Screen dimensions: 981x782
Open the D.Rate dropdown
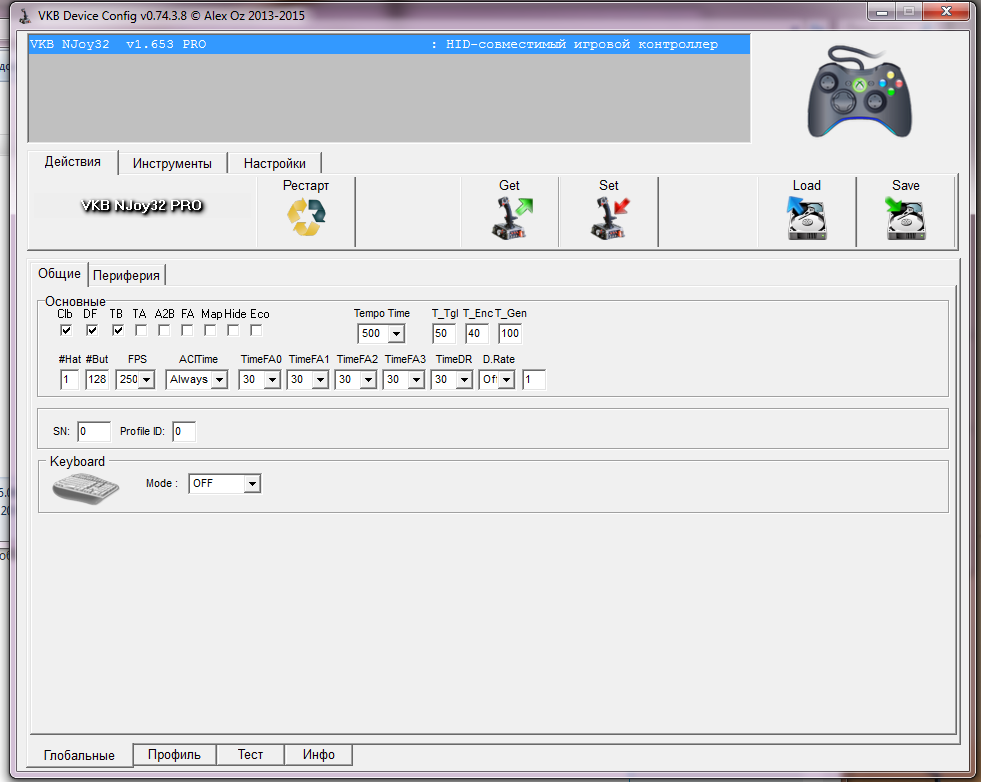point(507,379)
